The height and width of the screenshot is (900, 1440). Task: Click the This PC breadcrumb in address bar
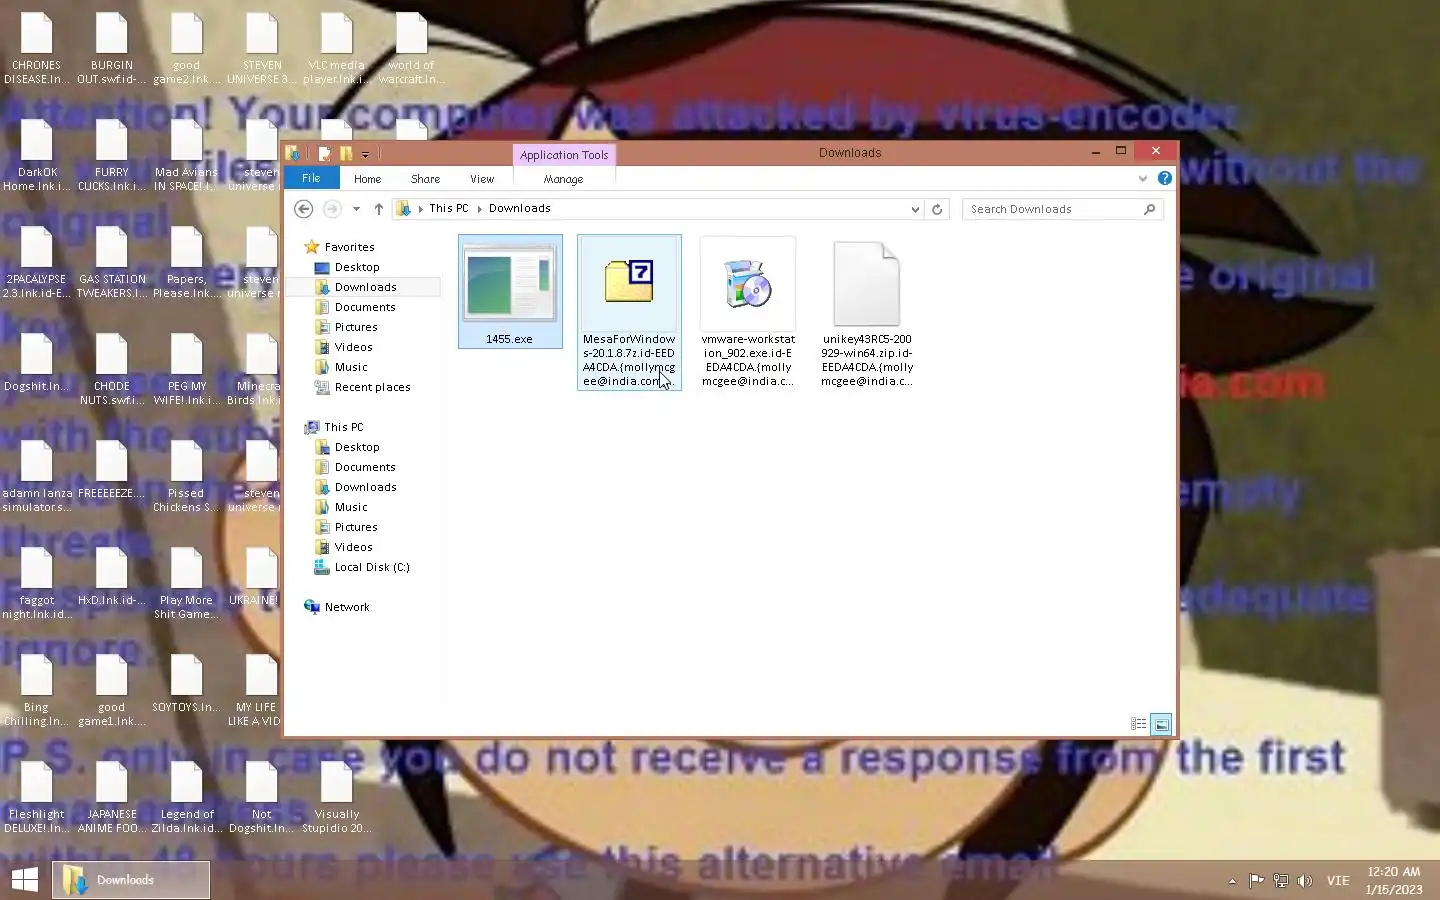pos(448,208)
